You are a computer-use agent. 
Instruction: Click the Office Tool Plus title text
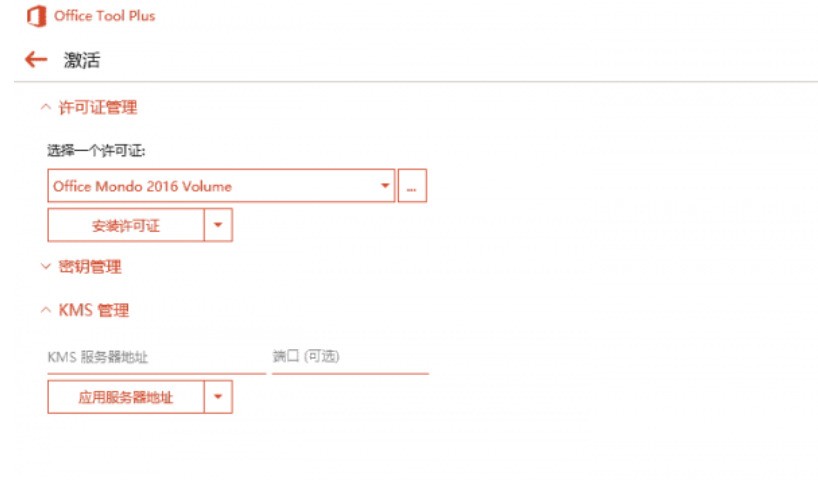[x=104, y=16]
